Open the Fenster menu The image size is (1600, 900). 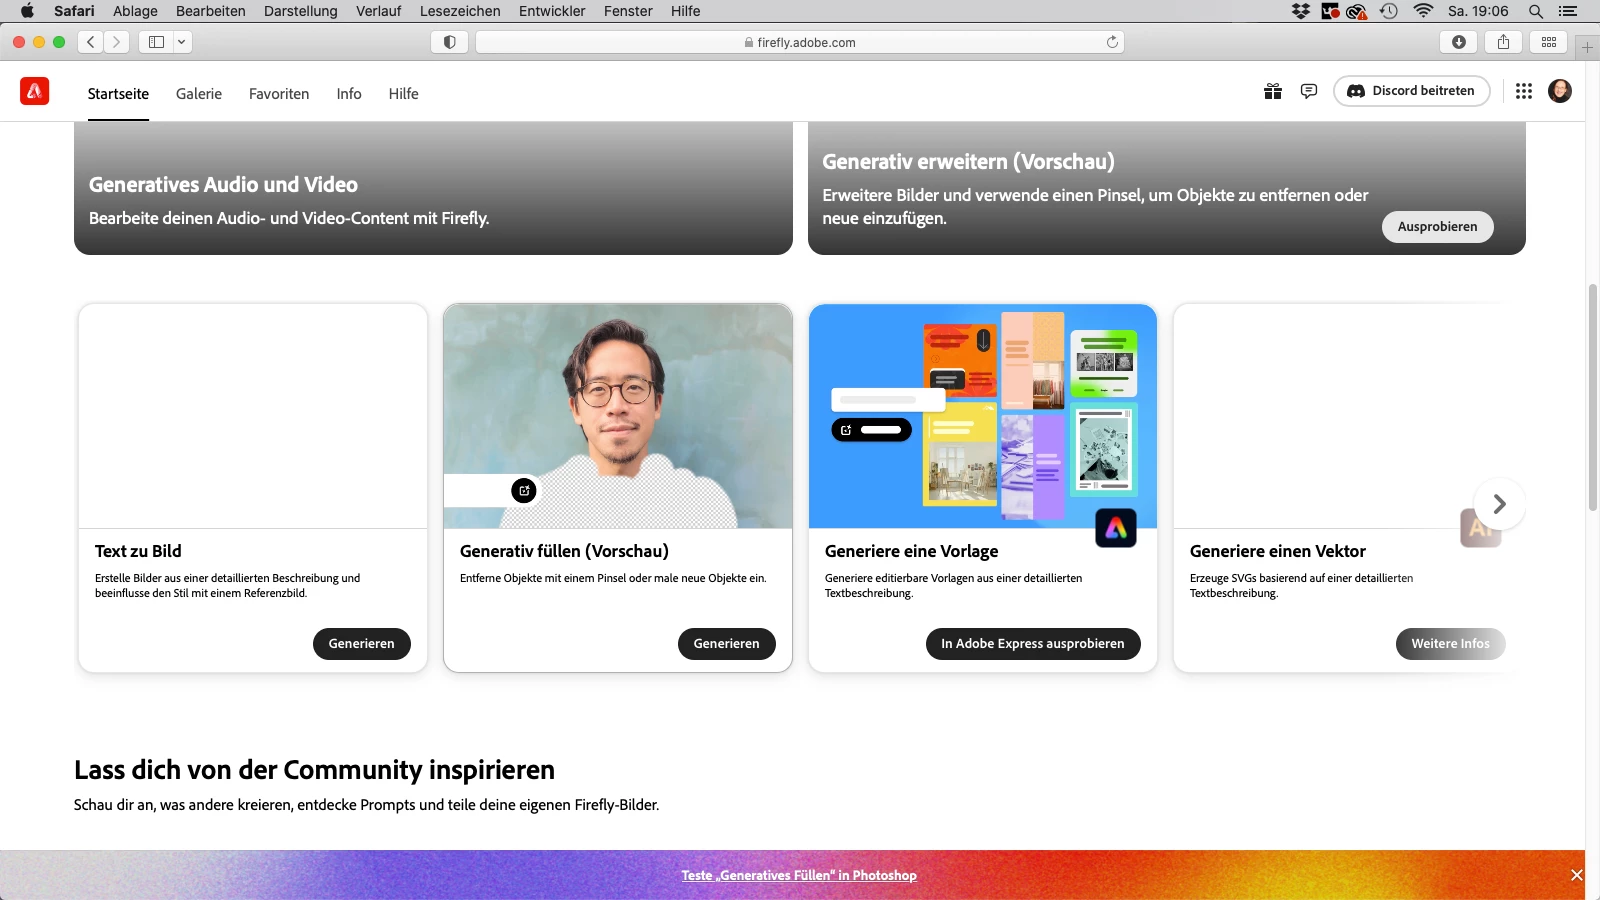pos(628,11)
